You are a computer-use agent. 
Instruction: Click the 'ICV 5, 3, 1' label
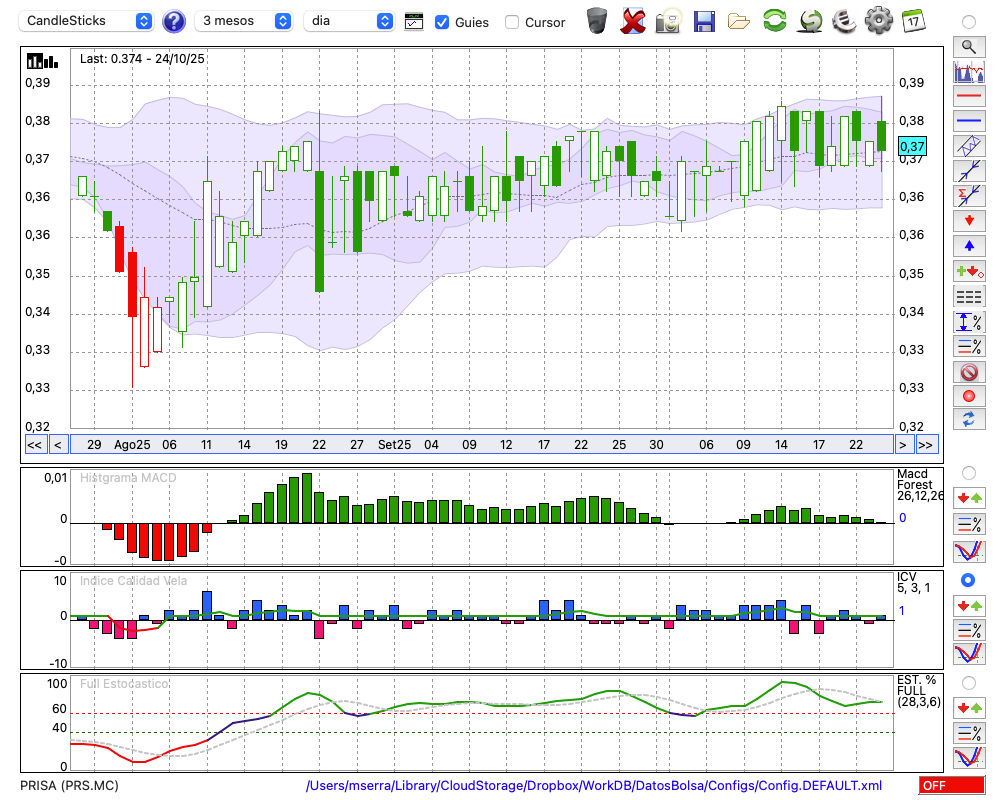coord(913,582)
